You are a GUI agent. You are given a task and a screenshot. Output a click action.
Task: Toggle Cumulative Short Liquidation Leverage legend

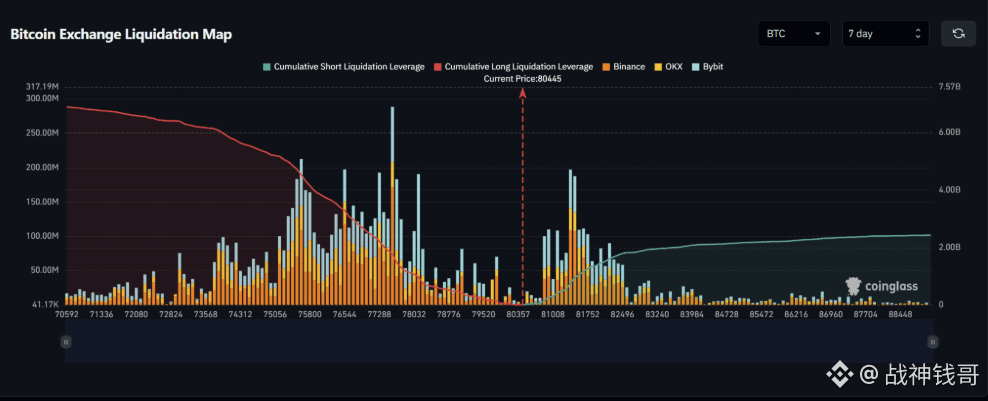tap(343, 66)
